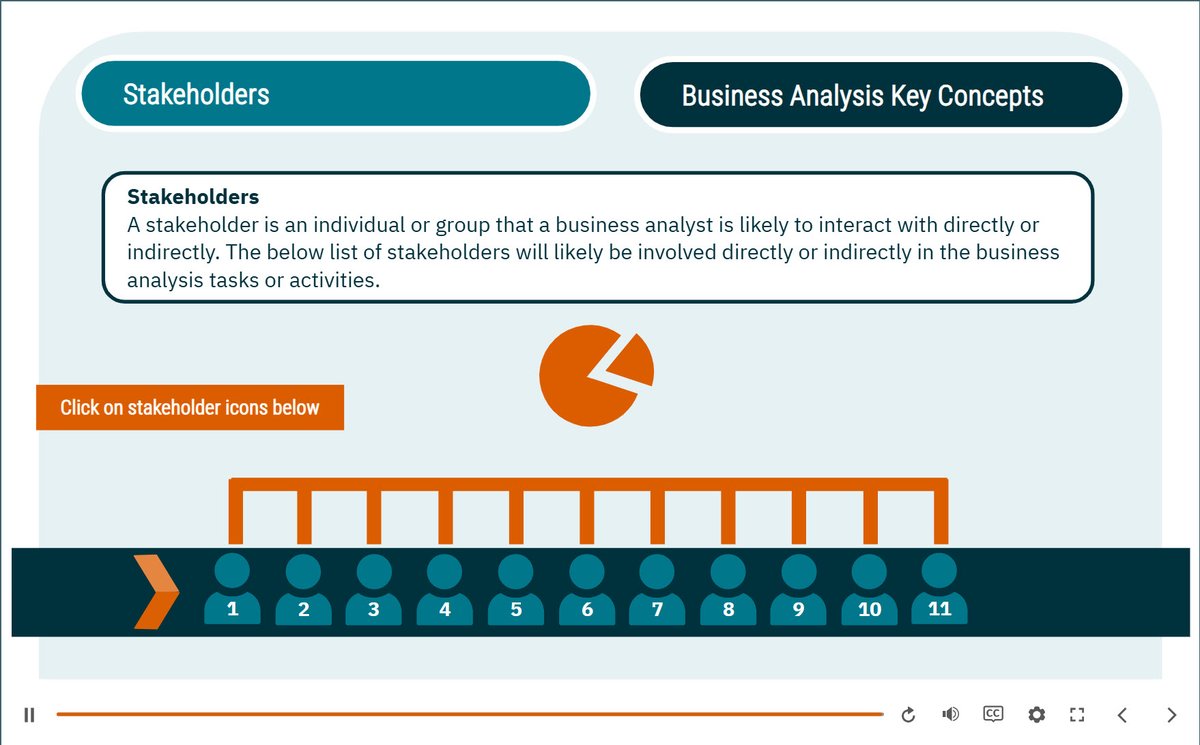The width and height of the screenshot is (1200, 745).
Task: Click the orange seekbar progress track
Action: click(470, 714)
